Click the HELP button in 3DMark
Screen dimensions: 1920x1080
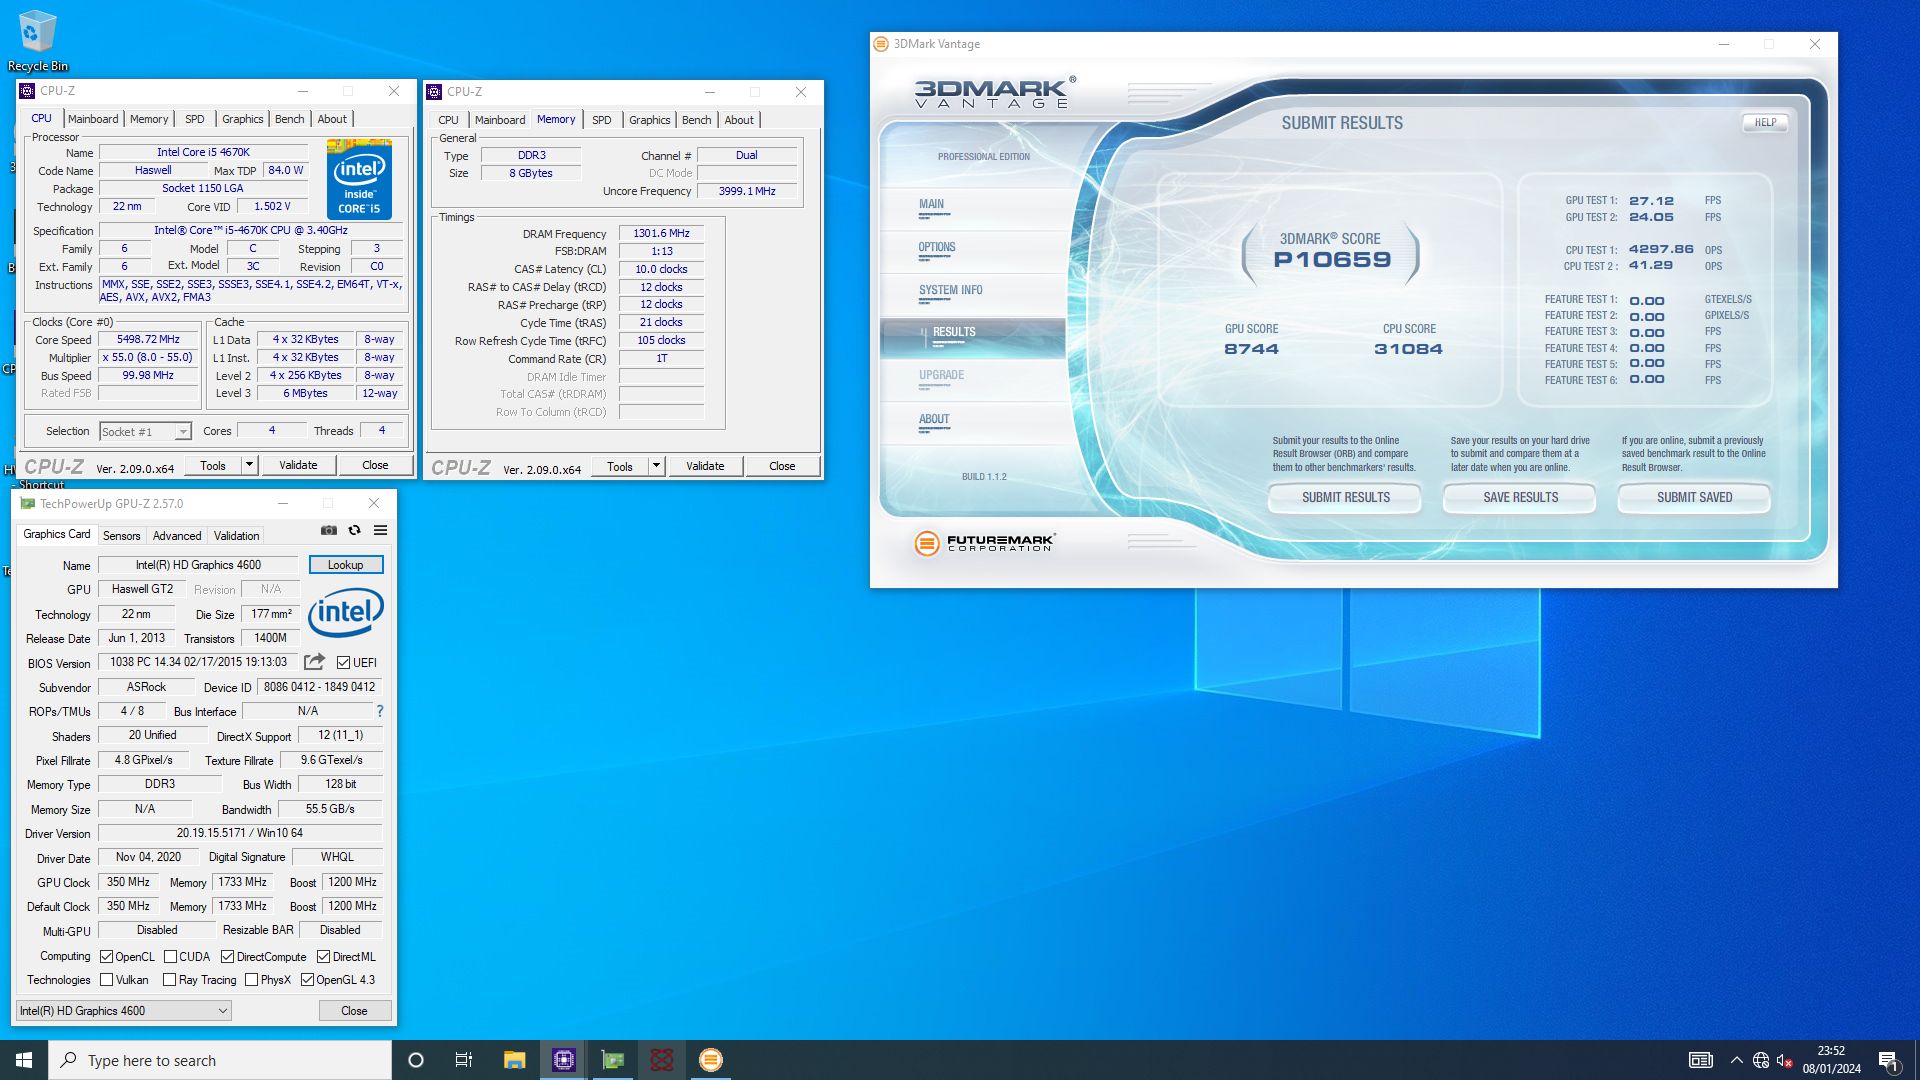(x=1765, y=122)
